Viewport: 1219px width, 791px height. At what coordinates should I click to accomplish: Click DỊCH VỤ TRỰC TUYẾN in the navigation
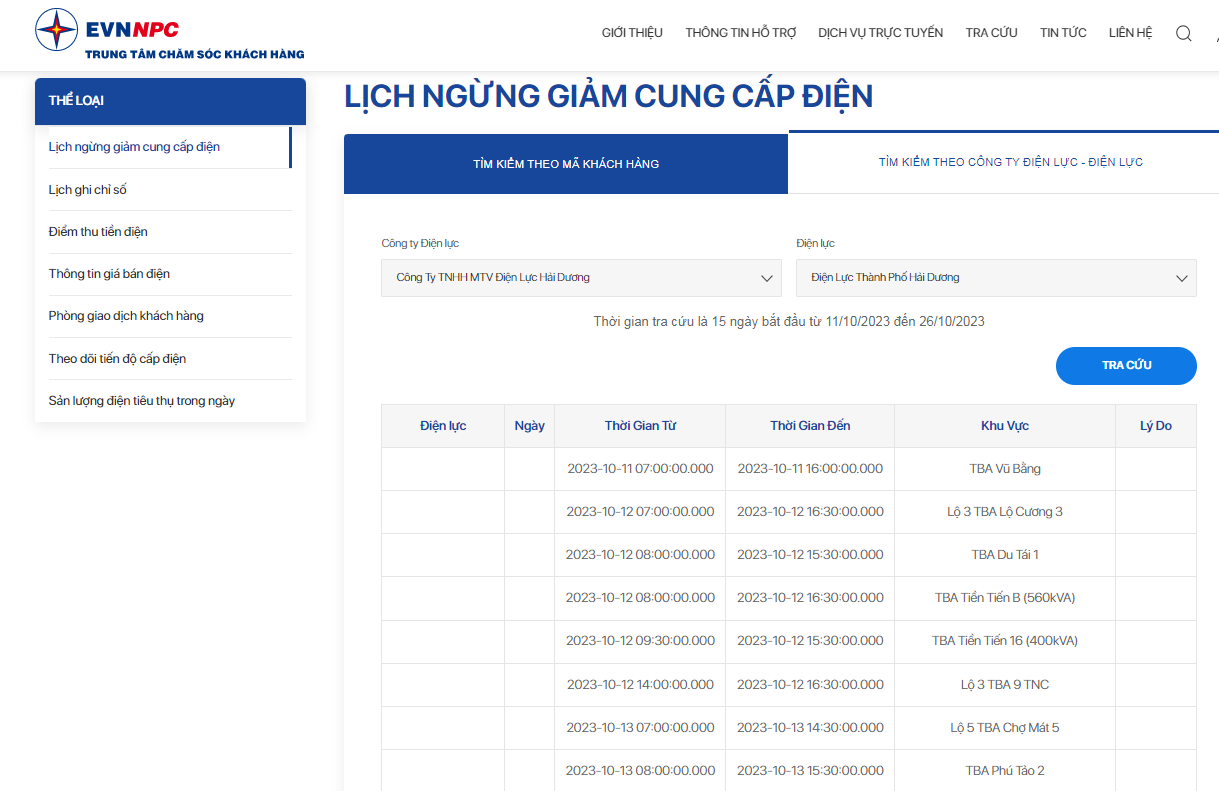tap(880, 33)
